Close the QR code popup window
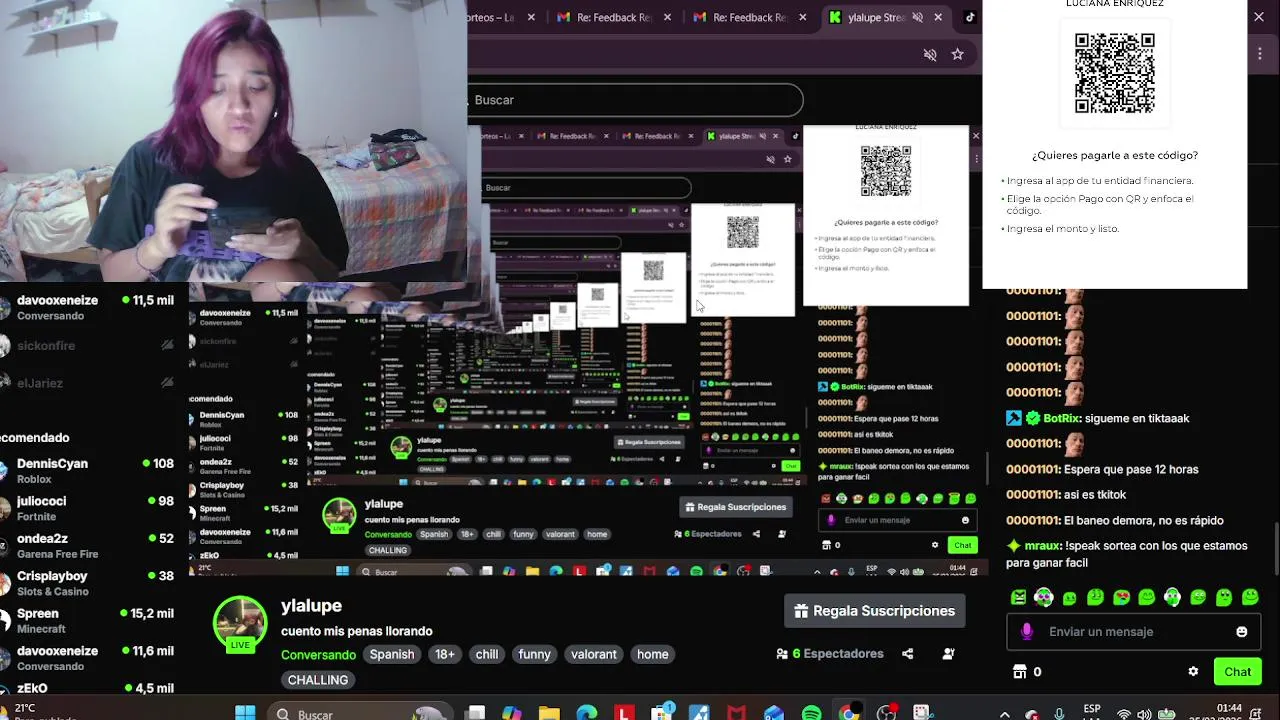The width and height of the screenshot is (1280, 720). pyautogui.click(x=1258, y=17)
